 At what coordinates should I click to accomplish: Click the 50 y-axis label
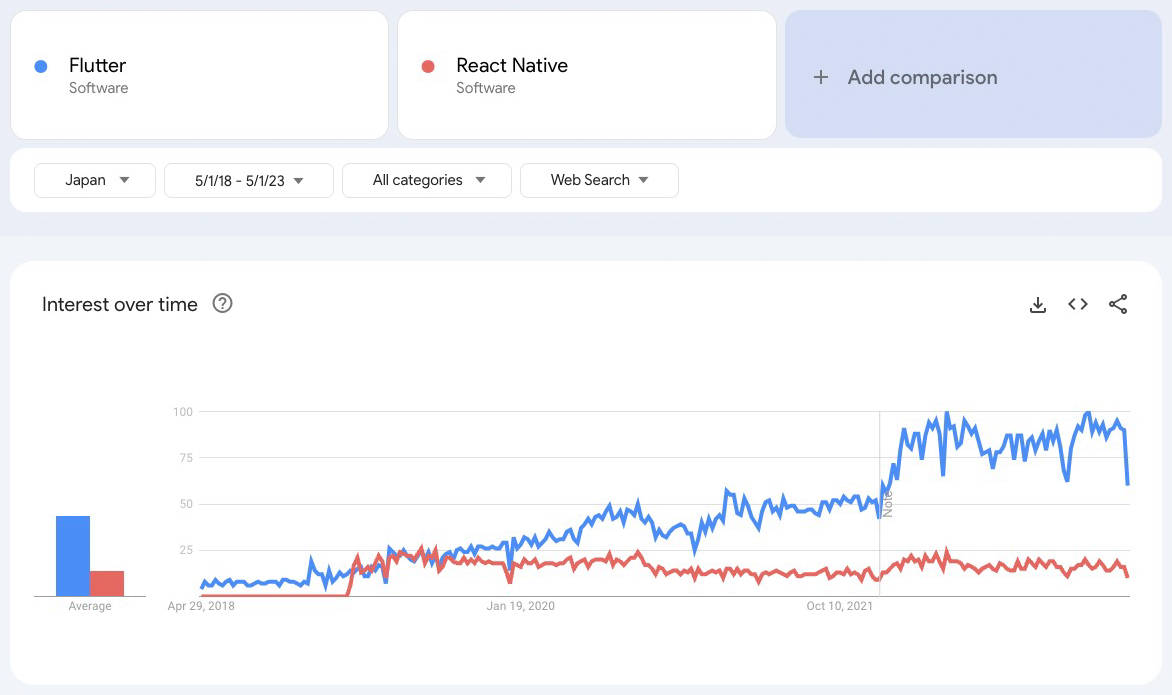pyautogui.click(x=186, y=504)
